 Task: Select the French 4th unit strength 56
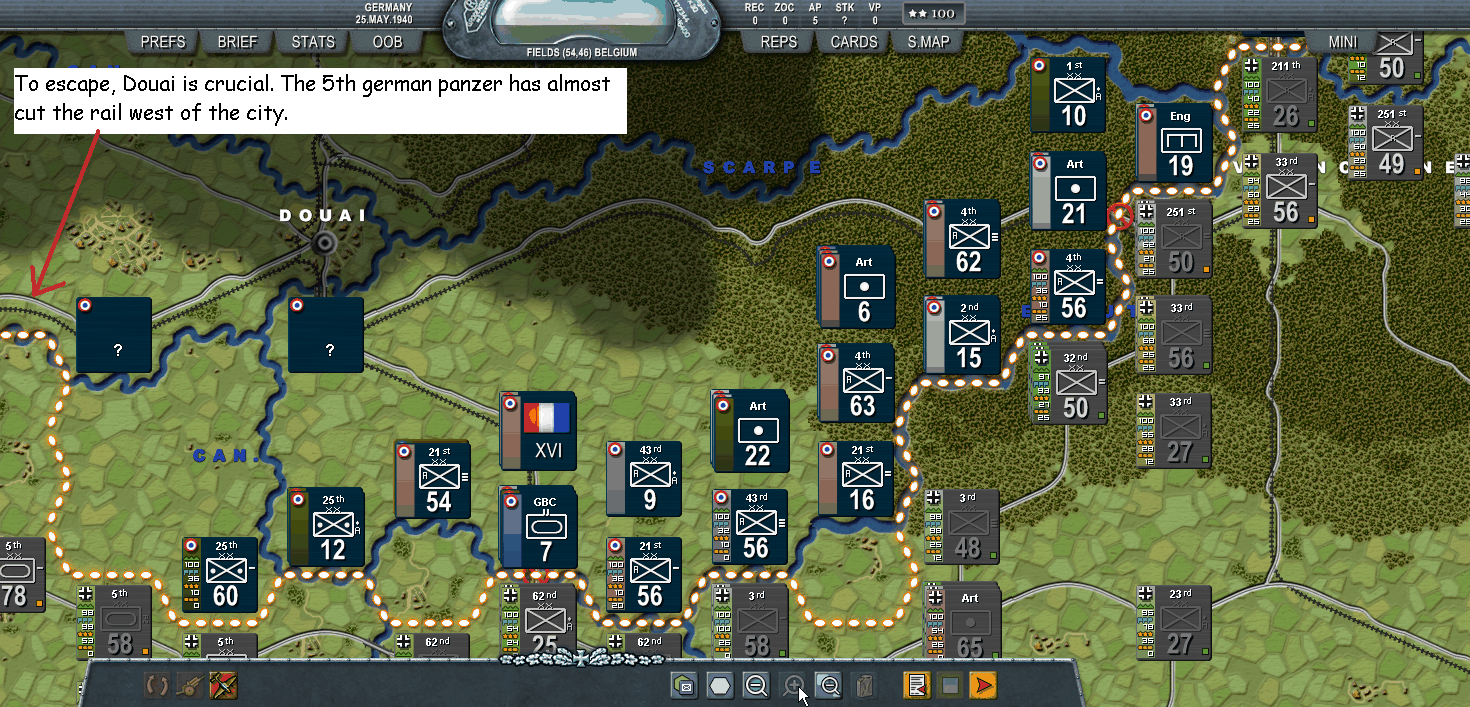coord(1069,287)
